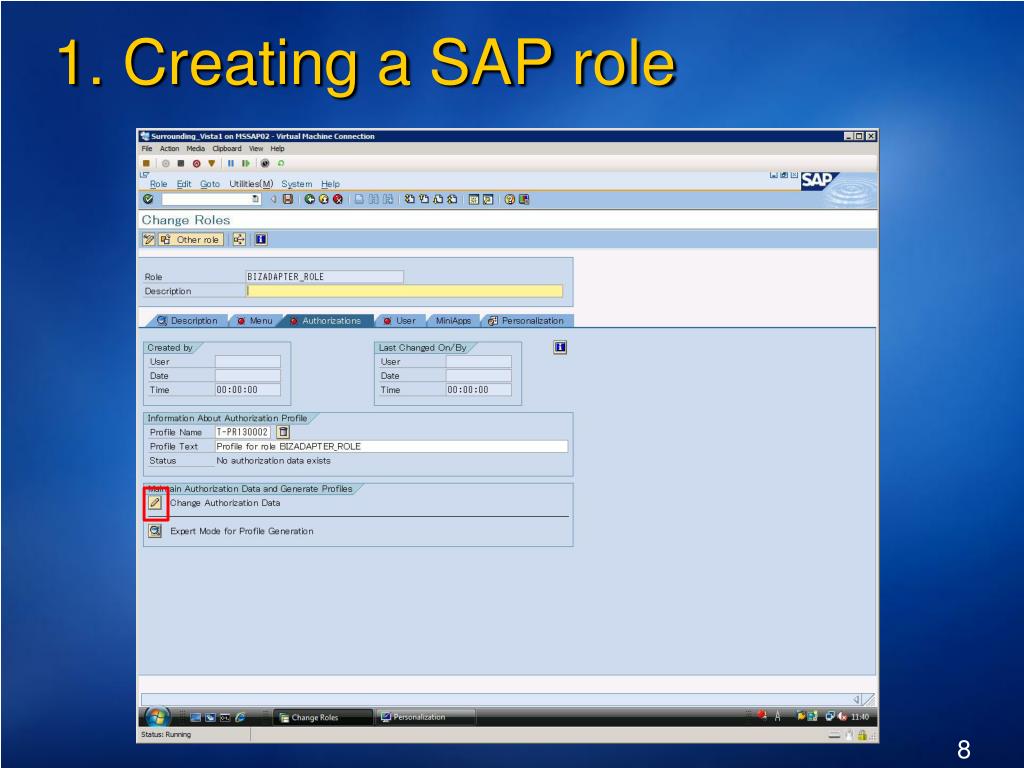
Task: Open the Action menu of Virtual Machine Connection
Action: [x=169, y=149]
